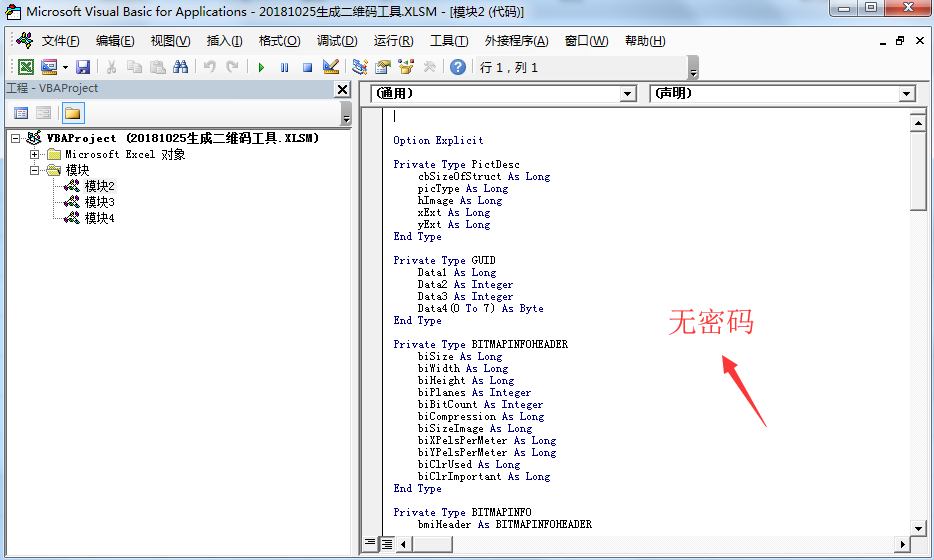Open the 插入(I) menu
Screen dimensions: 934x560
tap(224, 41)
